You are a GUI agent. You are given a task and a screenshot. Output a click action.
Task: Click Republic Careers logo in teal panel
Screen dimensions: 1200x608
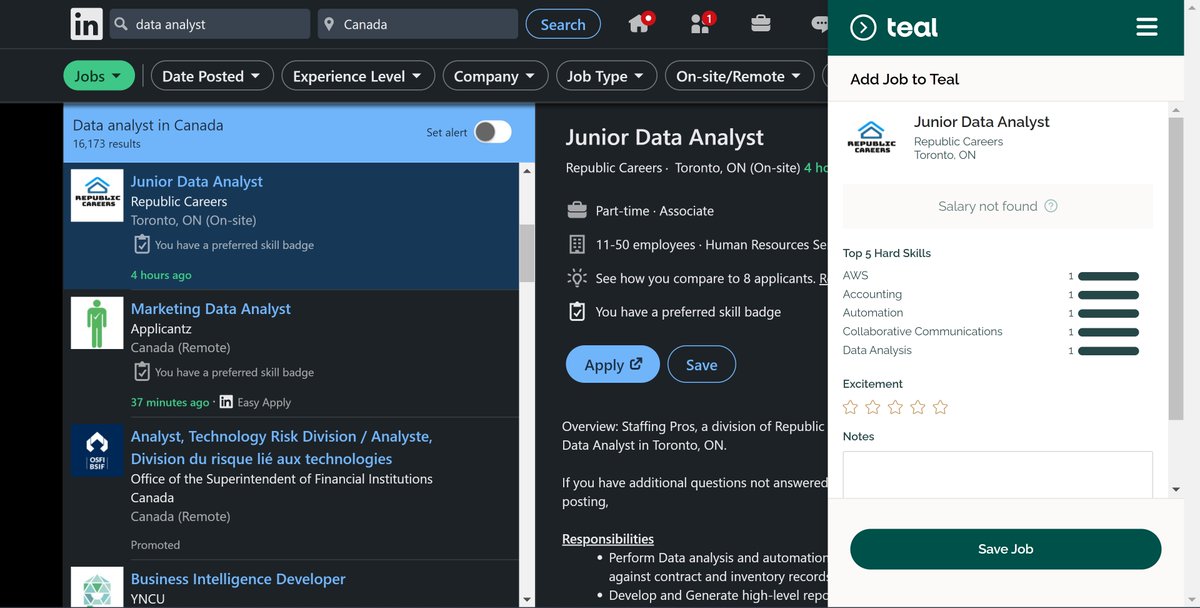(872, 137)
